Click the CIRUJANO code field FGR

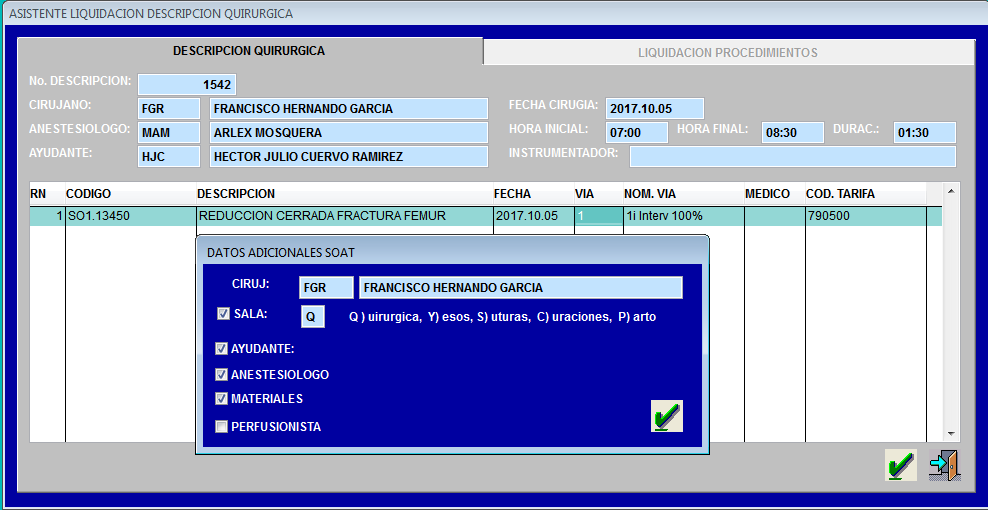coord(169,108)
